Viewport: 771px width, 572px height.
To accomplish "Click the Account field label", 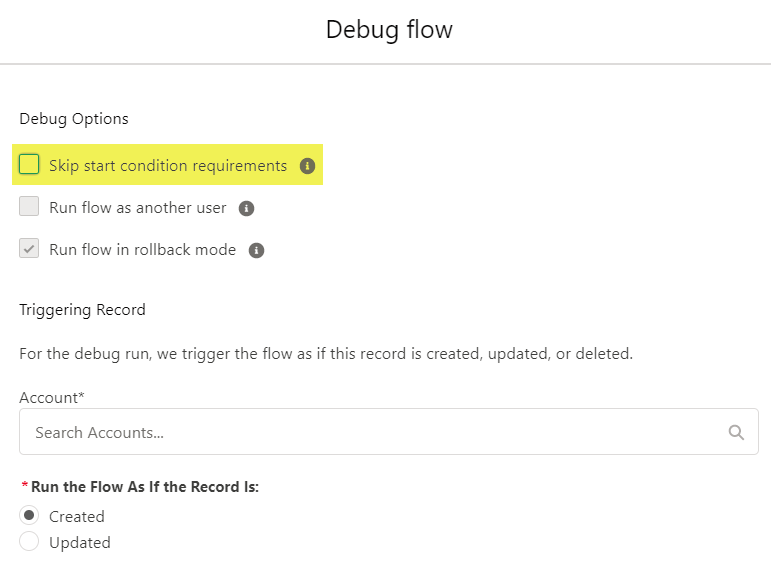I will pyautogui.click(x=52, y=397).
